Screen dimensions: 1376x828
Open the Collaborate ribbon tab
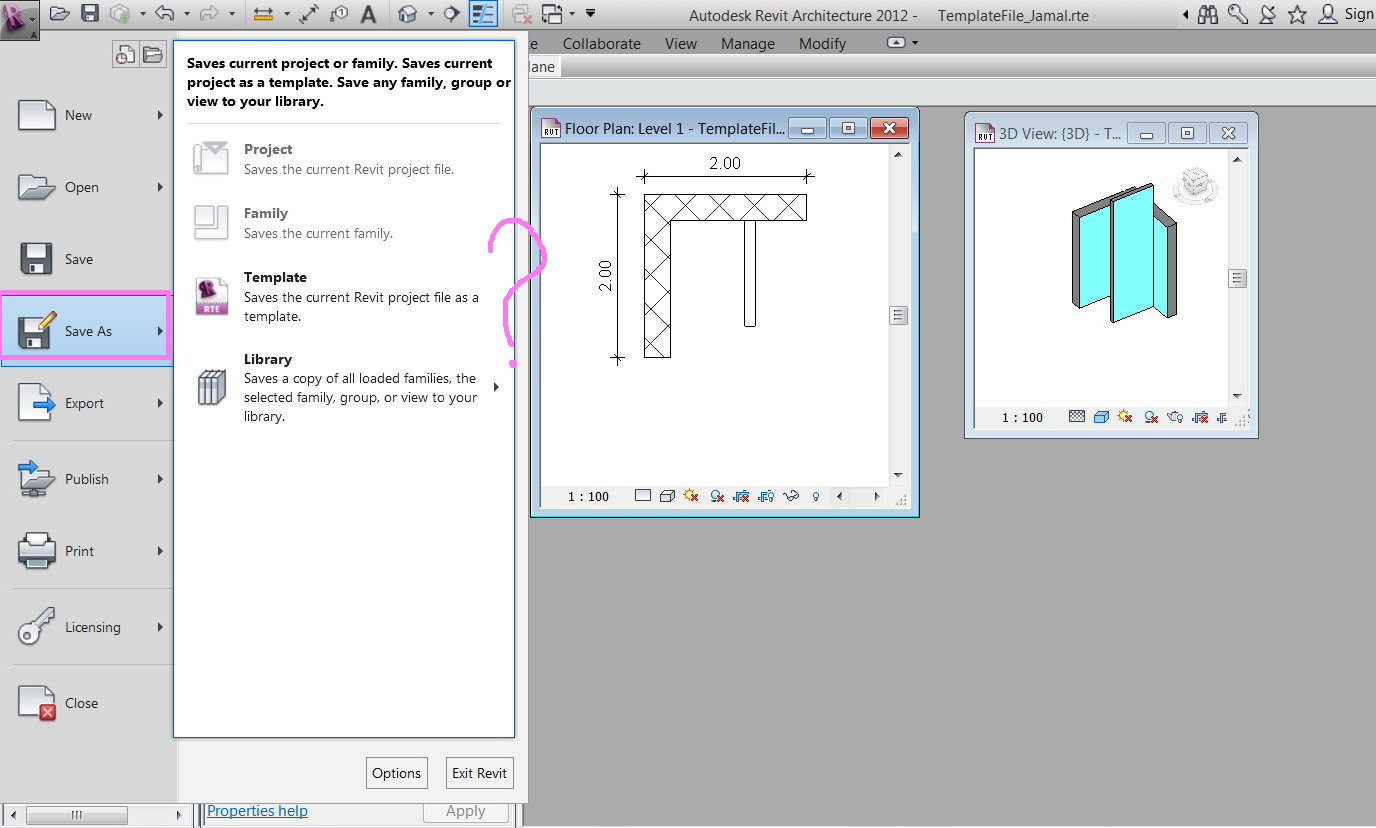click(602, 44)
